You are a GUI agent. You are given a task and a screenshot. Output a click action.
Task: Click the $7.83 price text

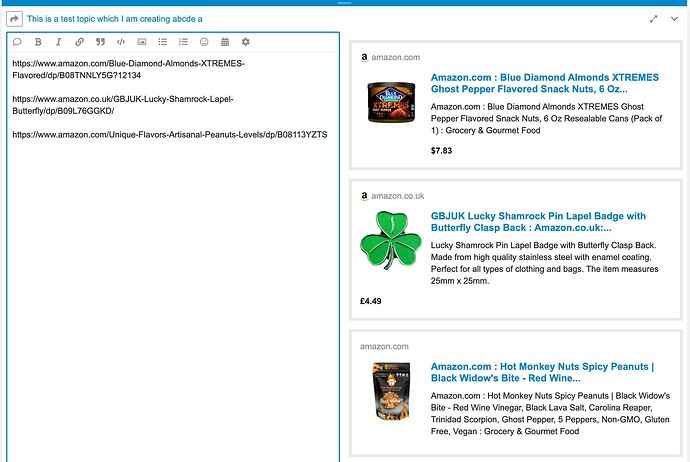tap(441, 150)
